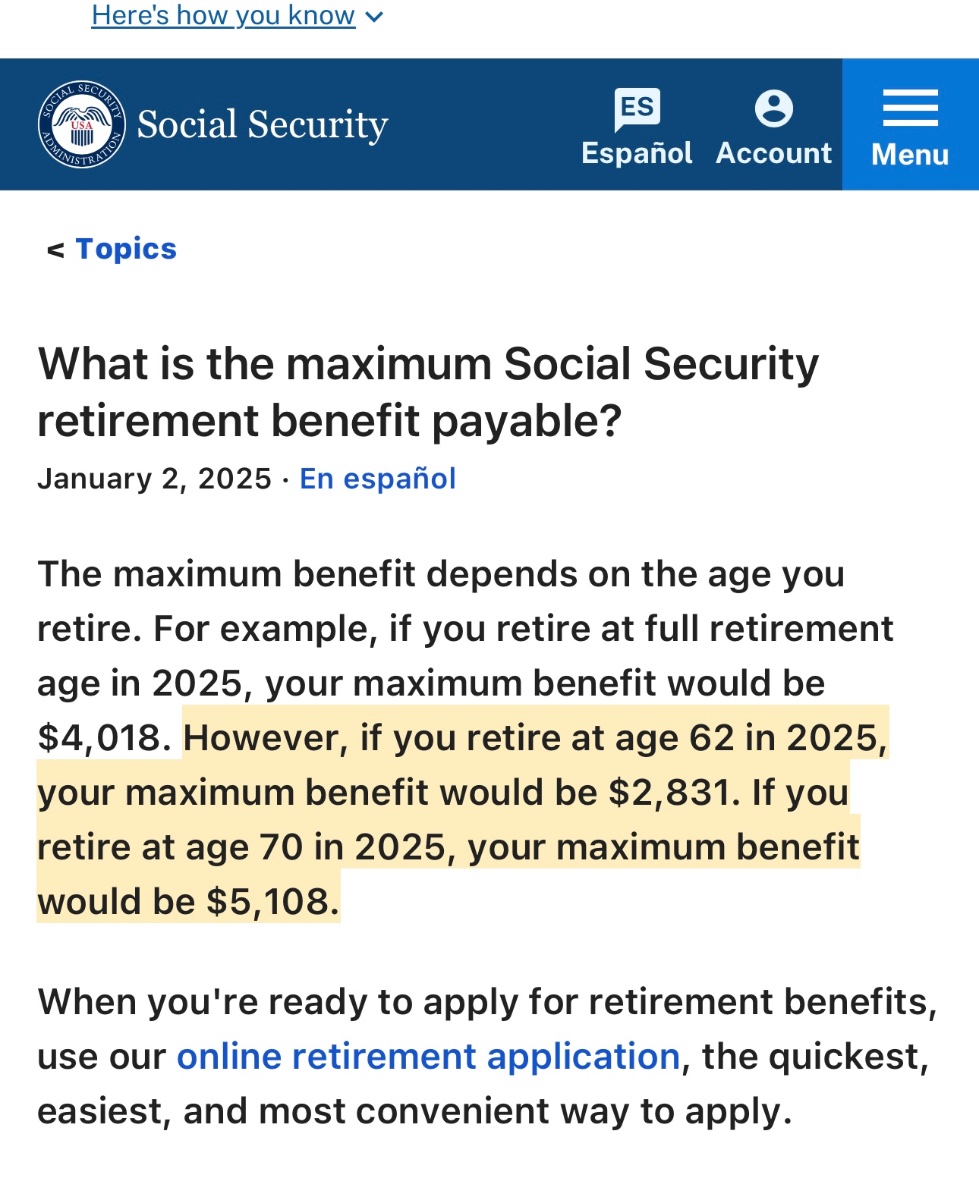The width and height of the screenshot is (979, 1200).
Task: Switch article with the "En español" link
Action: (x=378, y=479)
